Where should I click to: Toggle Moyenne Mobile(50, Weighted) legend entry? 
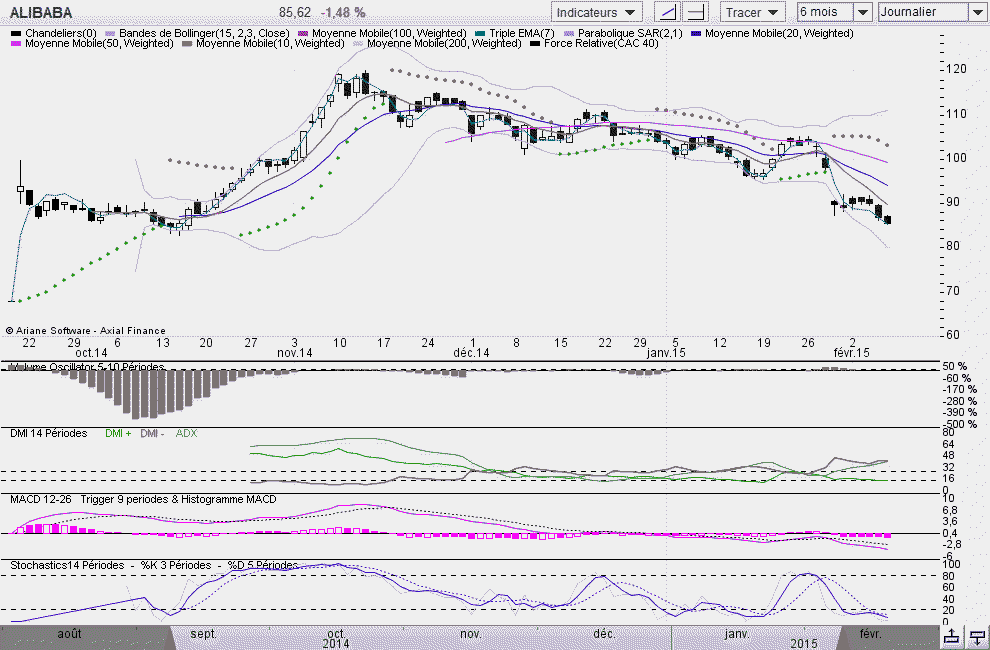coord(92,44)
